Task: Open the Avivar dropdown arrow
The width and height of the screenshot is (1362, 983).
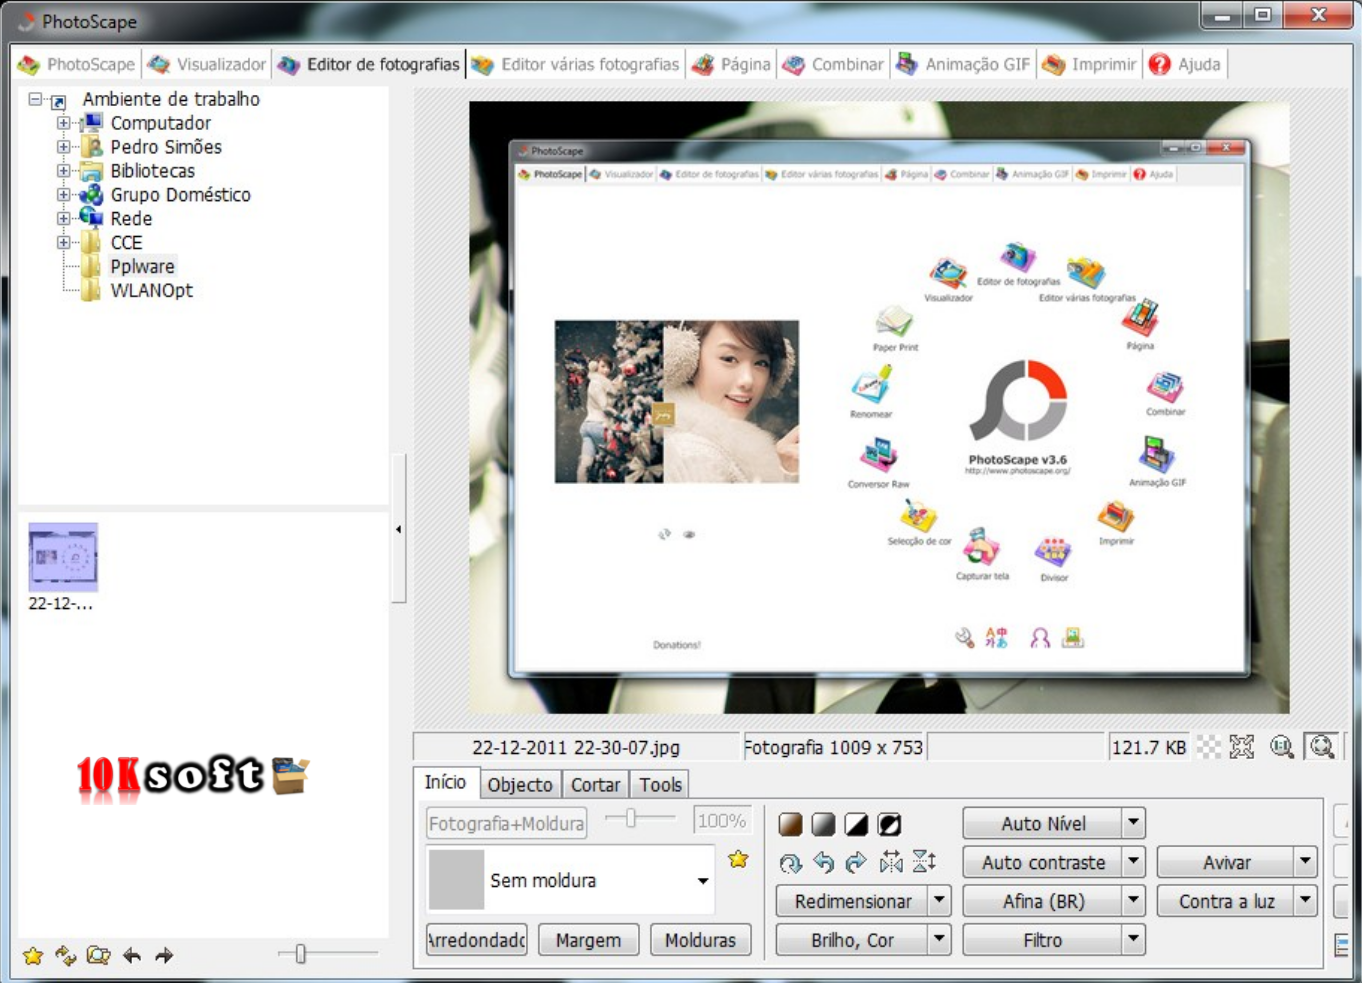Action: tap(1305, 862)
